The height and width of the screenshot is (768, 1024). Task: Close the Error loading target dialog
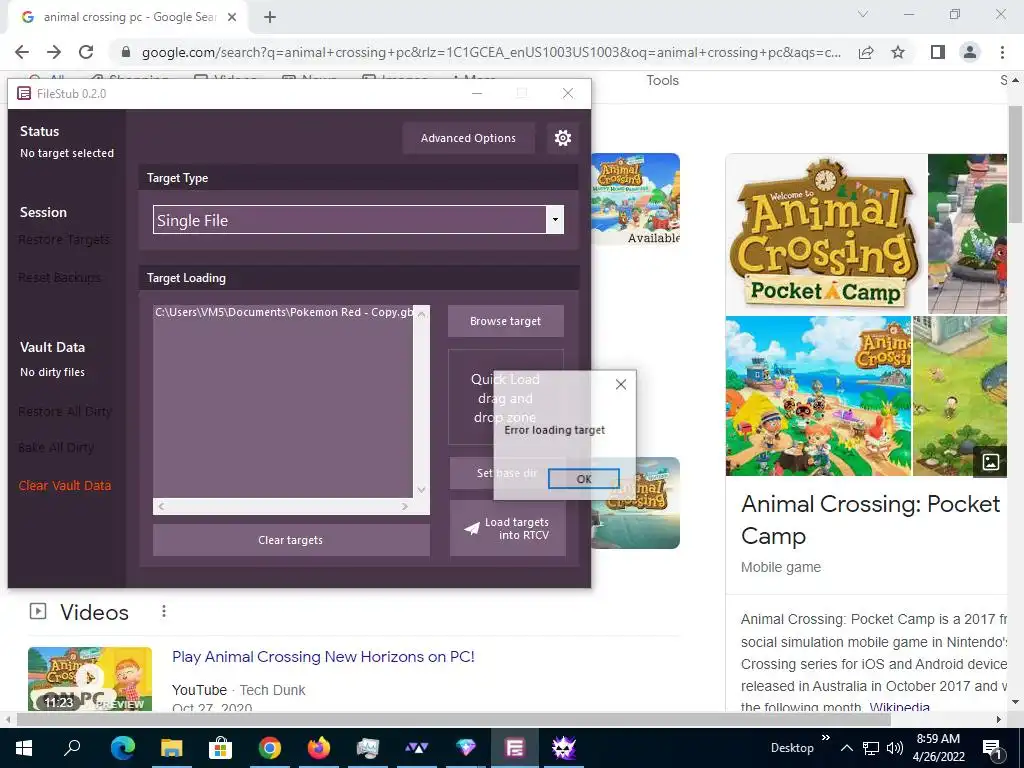coord(621,384)
